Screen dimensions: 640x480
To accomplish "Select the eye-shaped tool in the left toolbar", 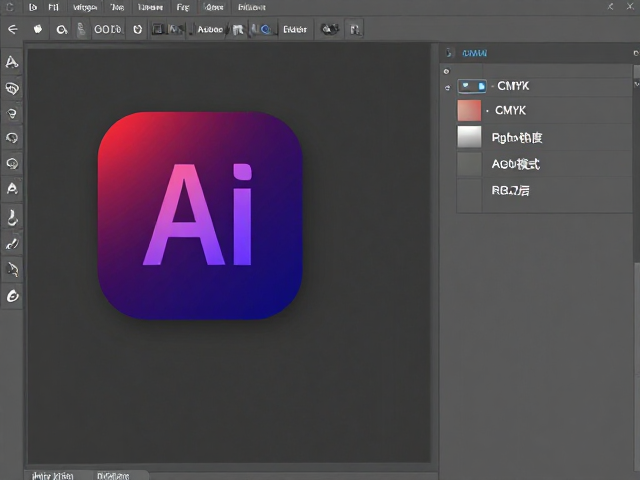I will (x=12, y=88).
